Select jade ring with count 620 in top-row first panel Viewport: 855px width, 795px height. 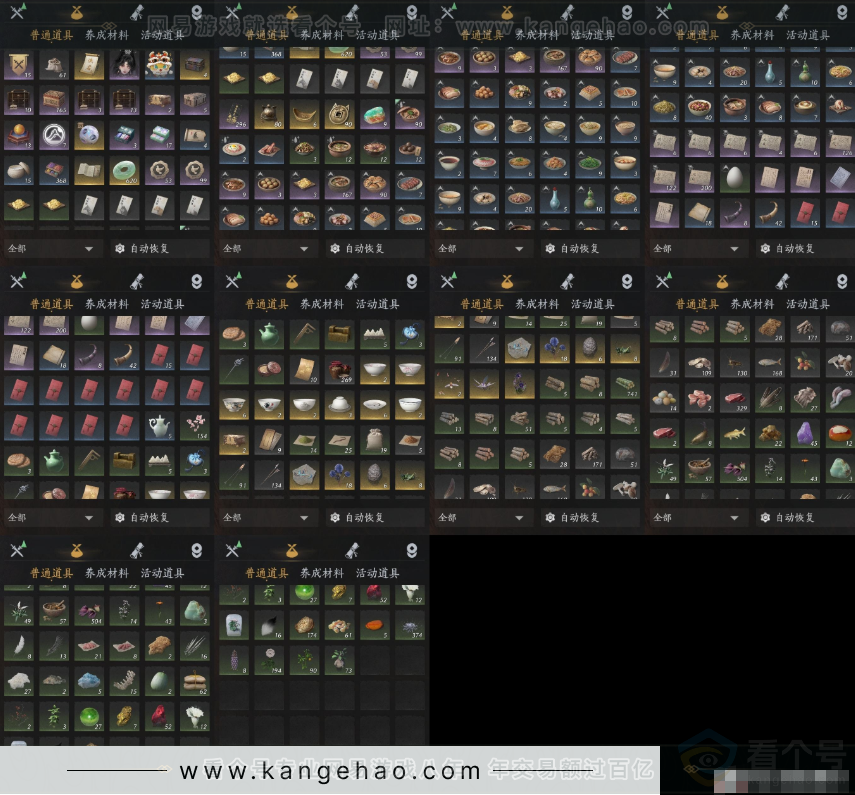tap(124, 171)
